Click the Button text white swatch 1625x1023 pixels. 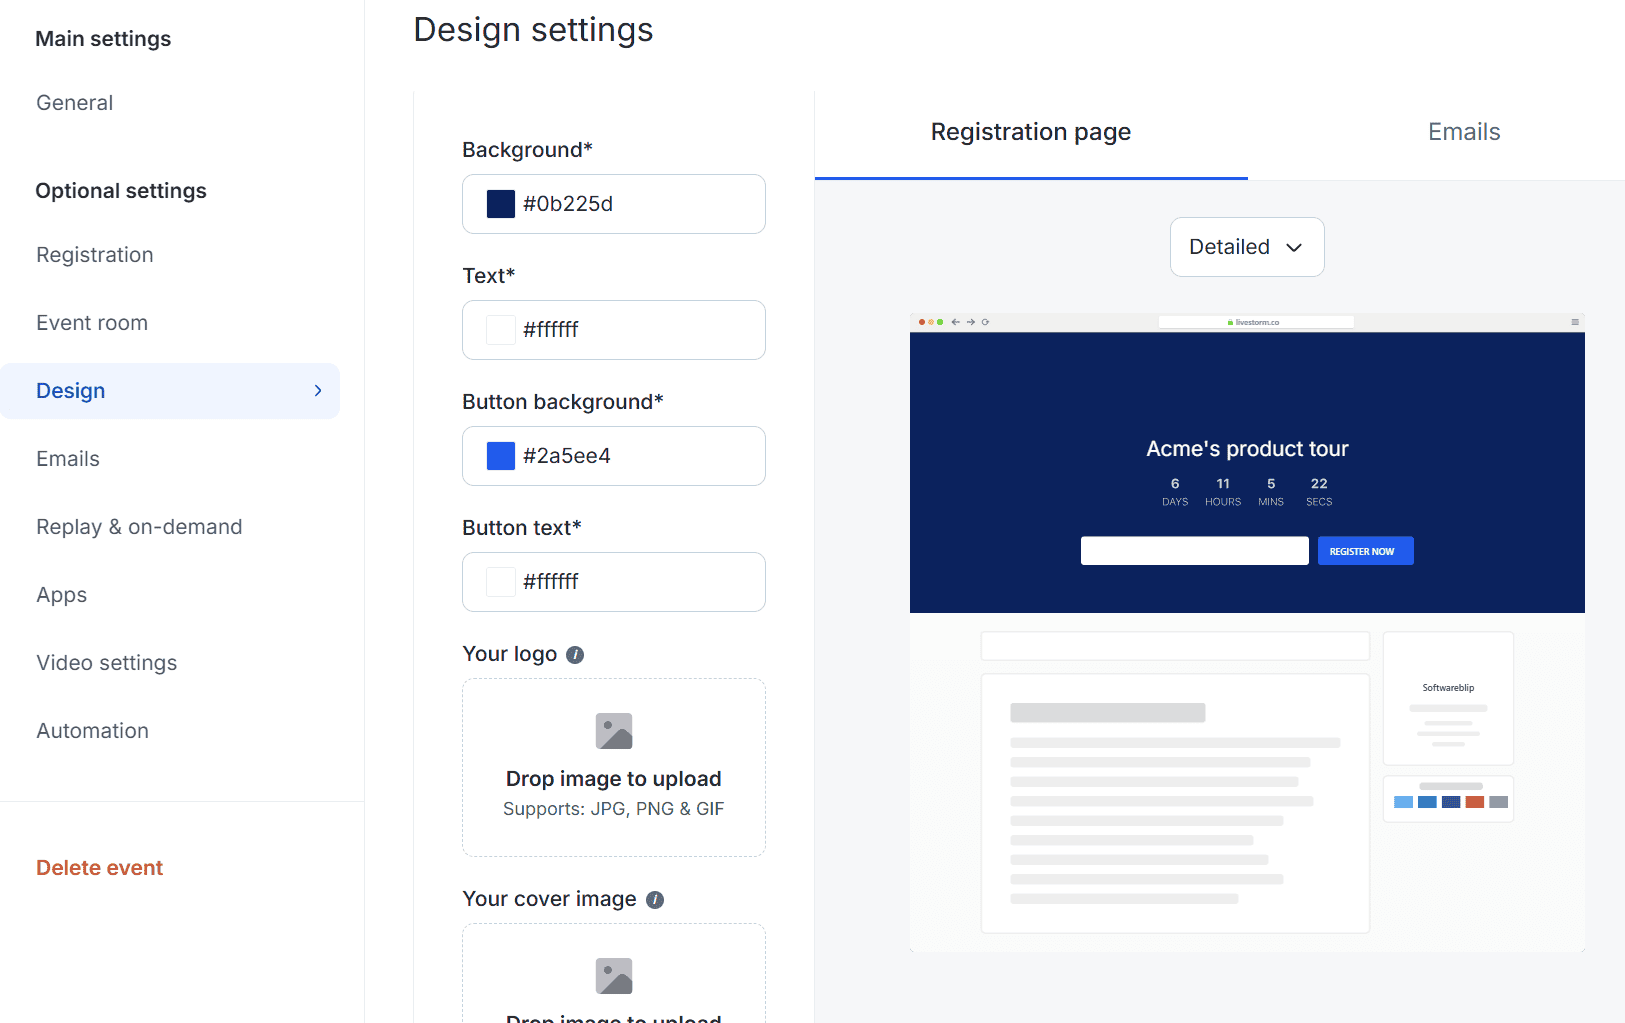coord(501,582)
